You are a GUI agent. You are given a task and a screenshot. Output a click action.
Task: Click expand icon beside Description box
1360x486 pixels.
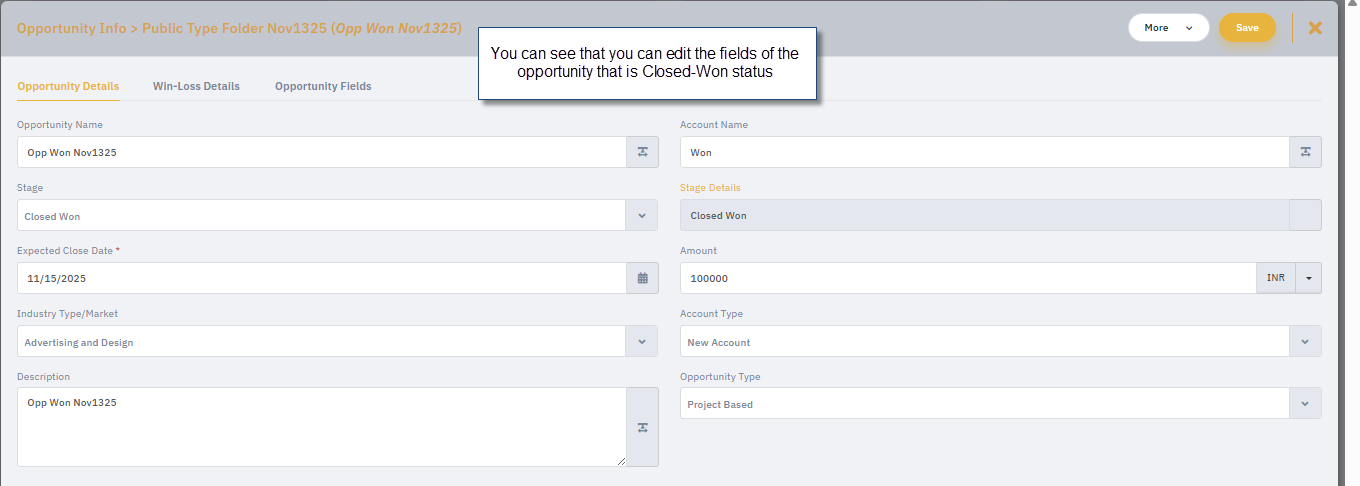[642, 427]
